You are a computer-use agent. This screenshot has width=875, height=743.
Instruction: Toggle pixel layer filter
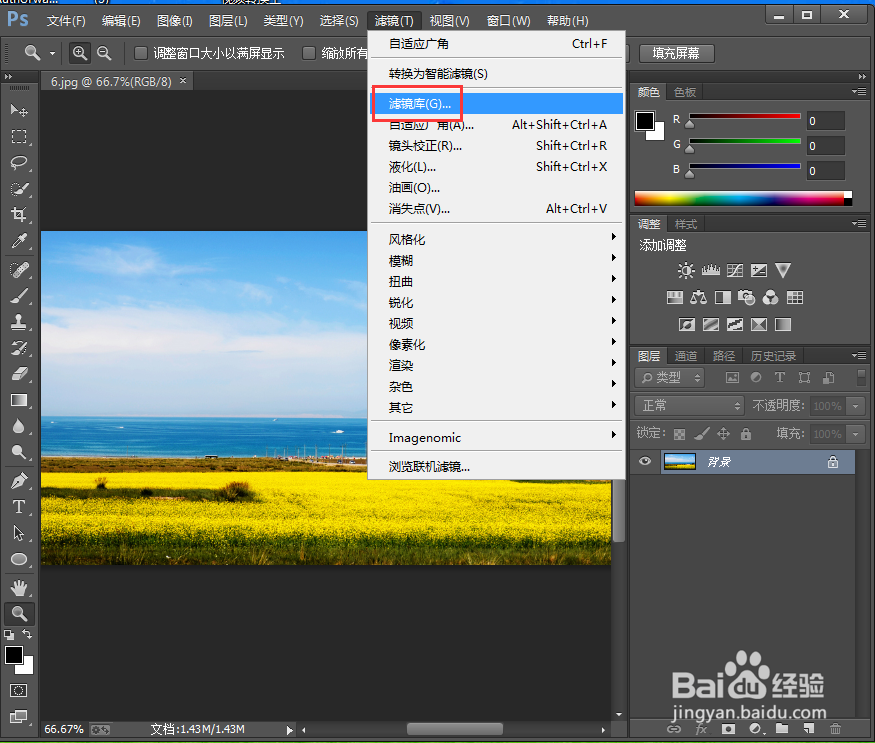coord(732,378)
